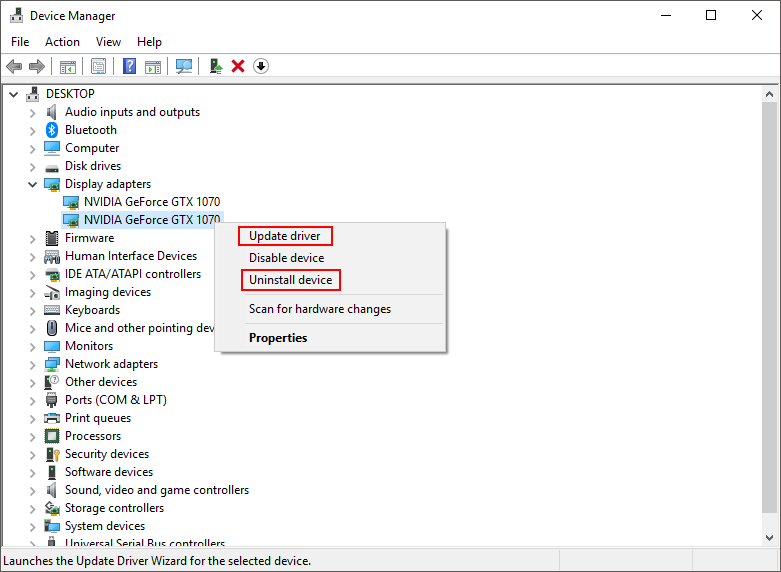Screen dimensions: 781x572
Task: Click red X Uninstall device toolbar icon
Action: [238, 66]
